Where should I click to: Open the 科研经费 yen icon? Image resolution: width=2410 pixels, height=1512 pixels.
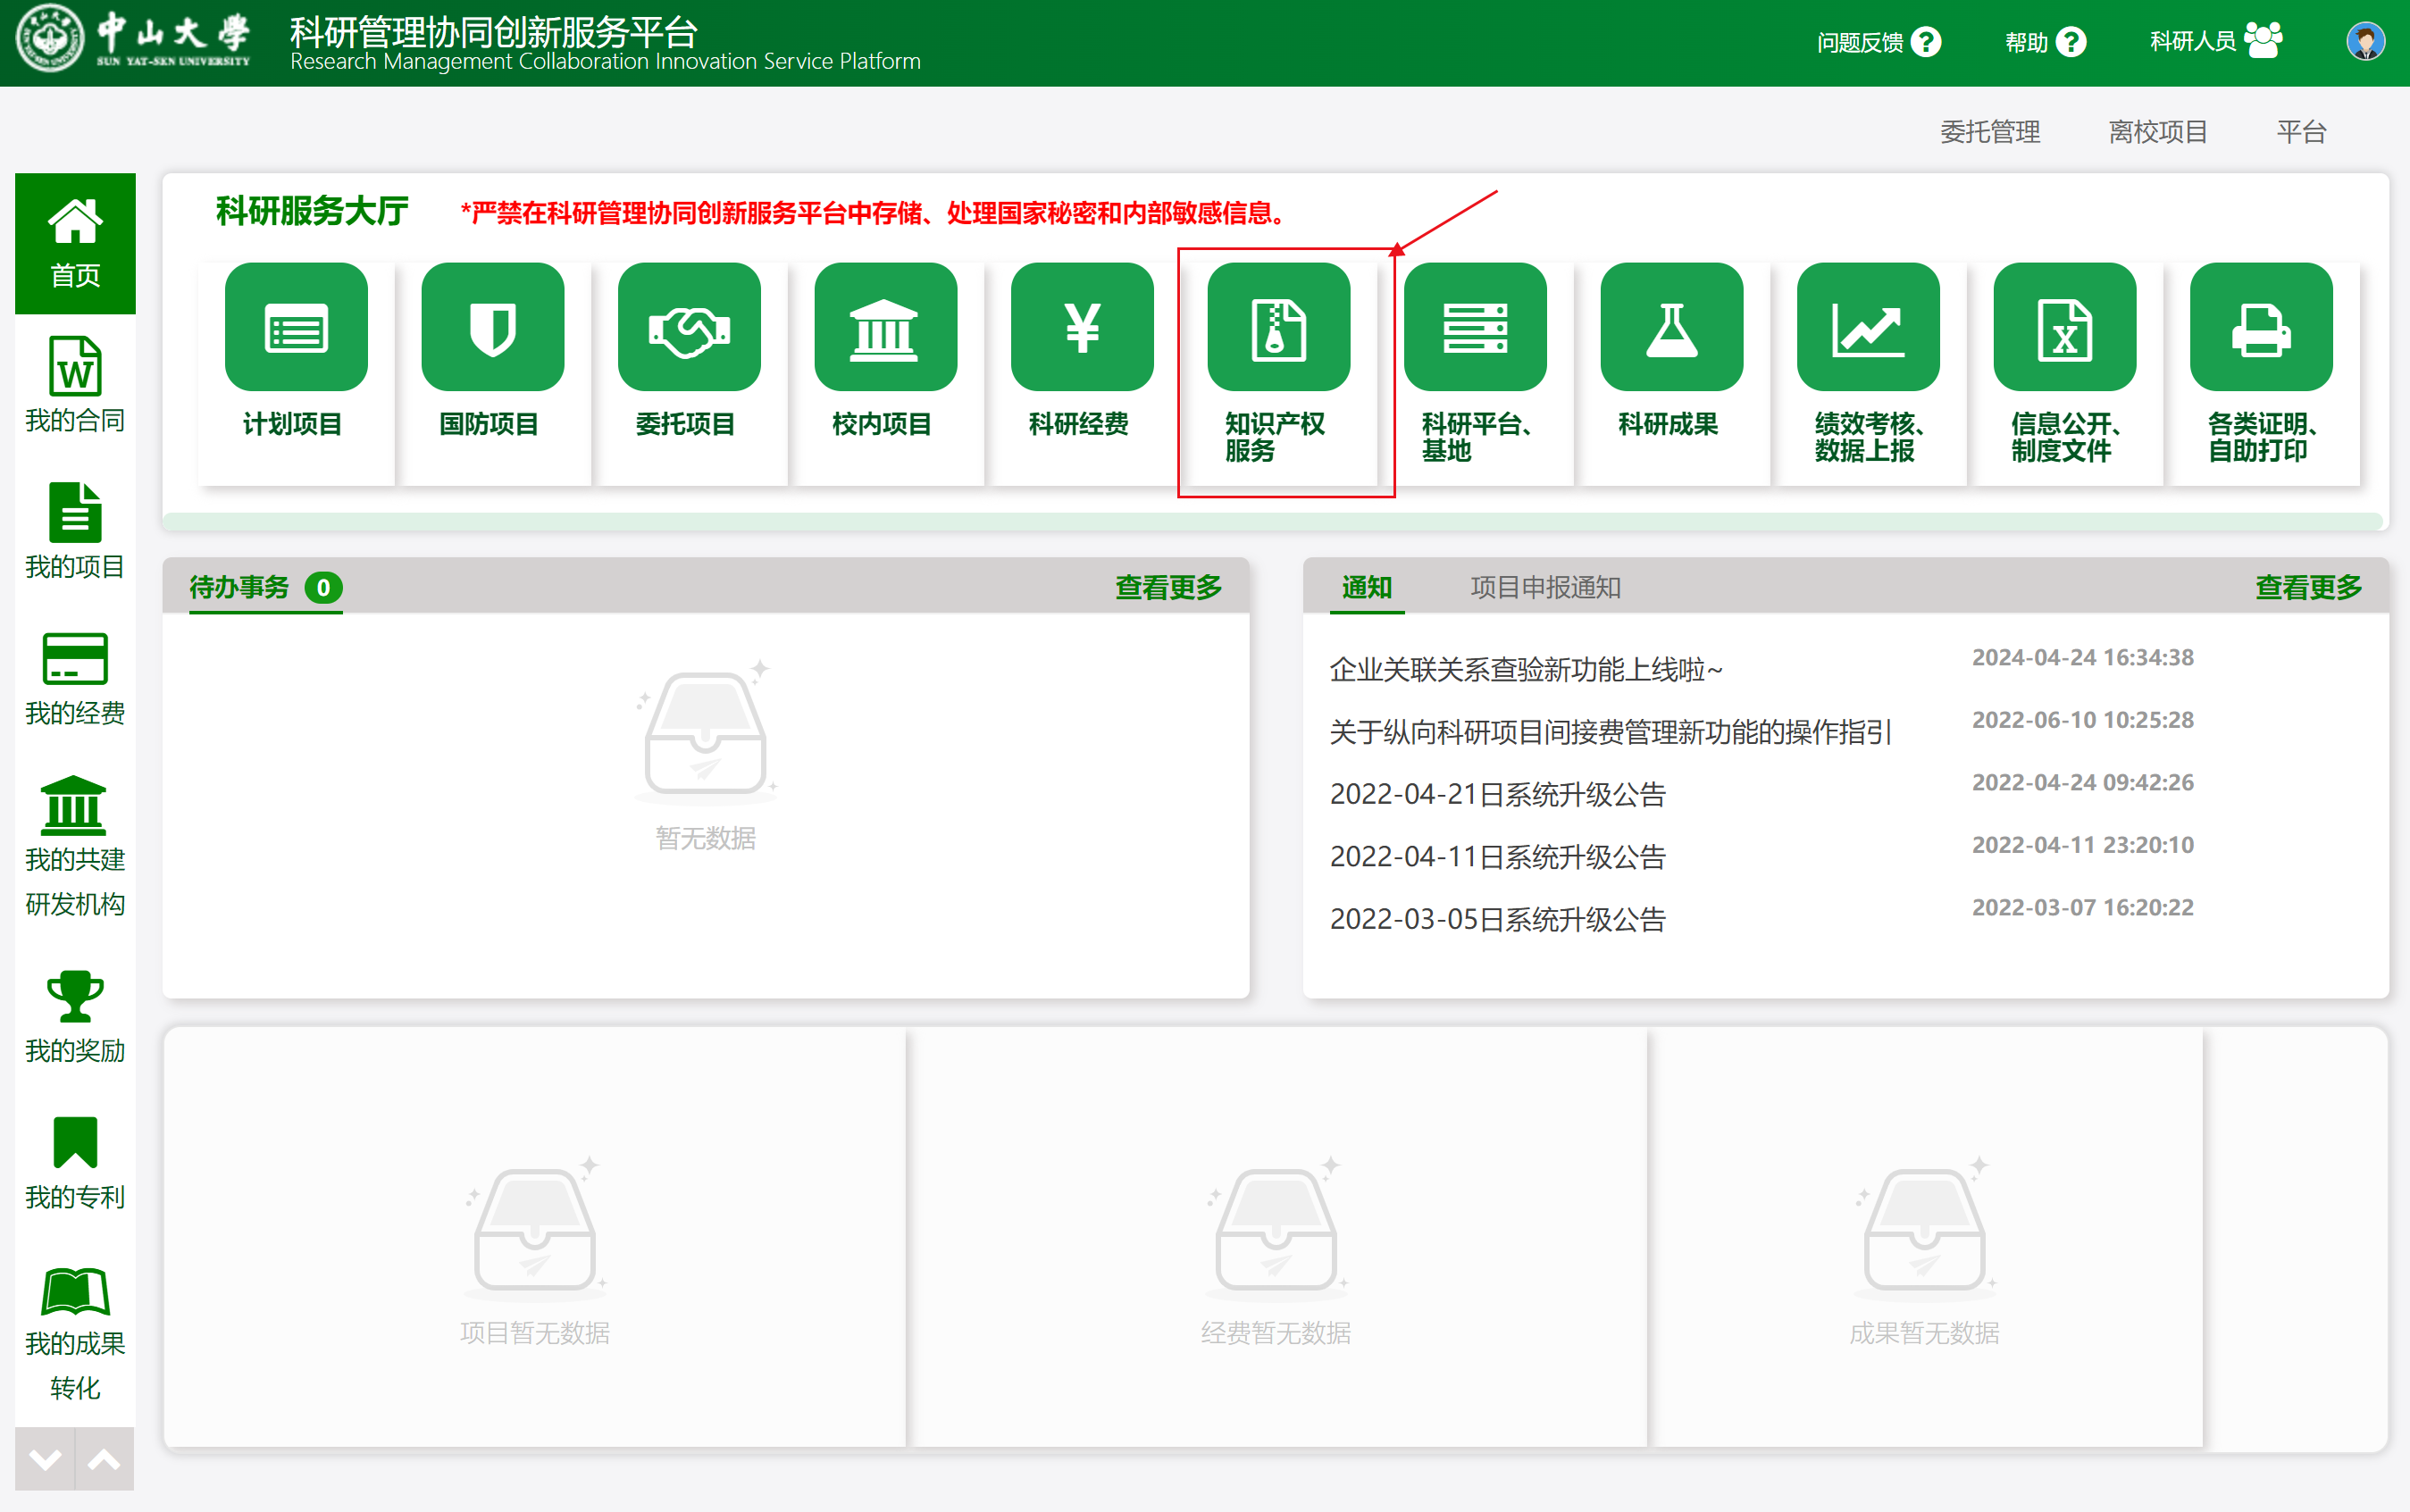coord(1082,328)
